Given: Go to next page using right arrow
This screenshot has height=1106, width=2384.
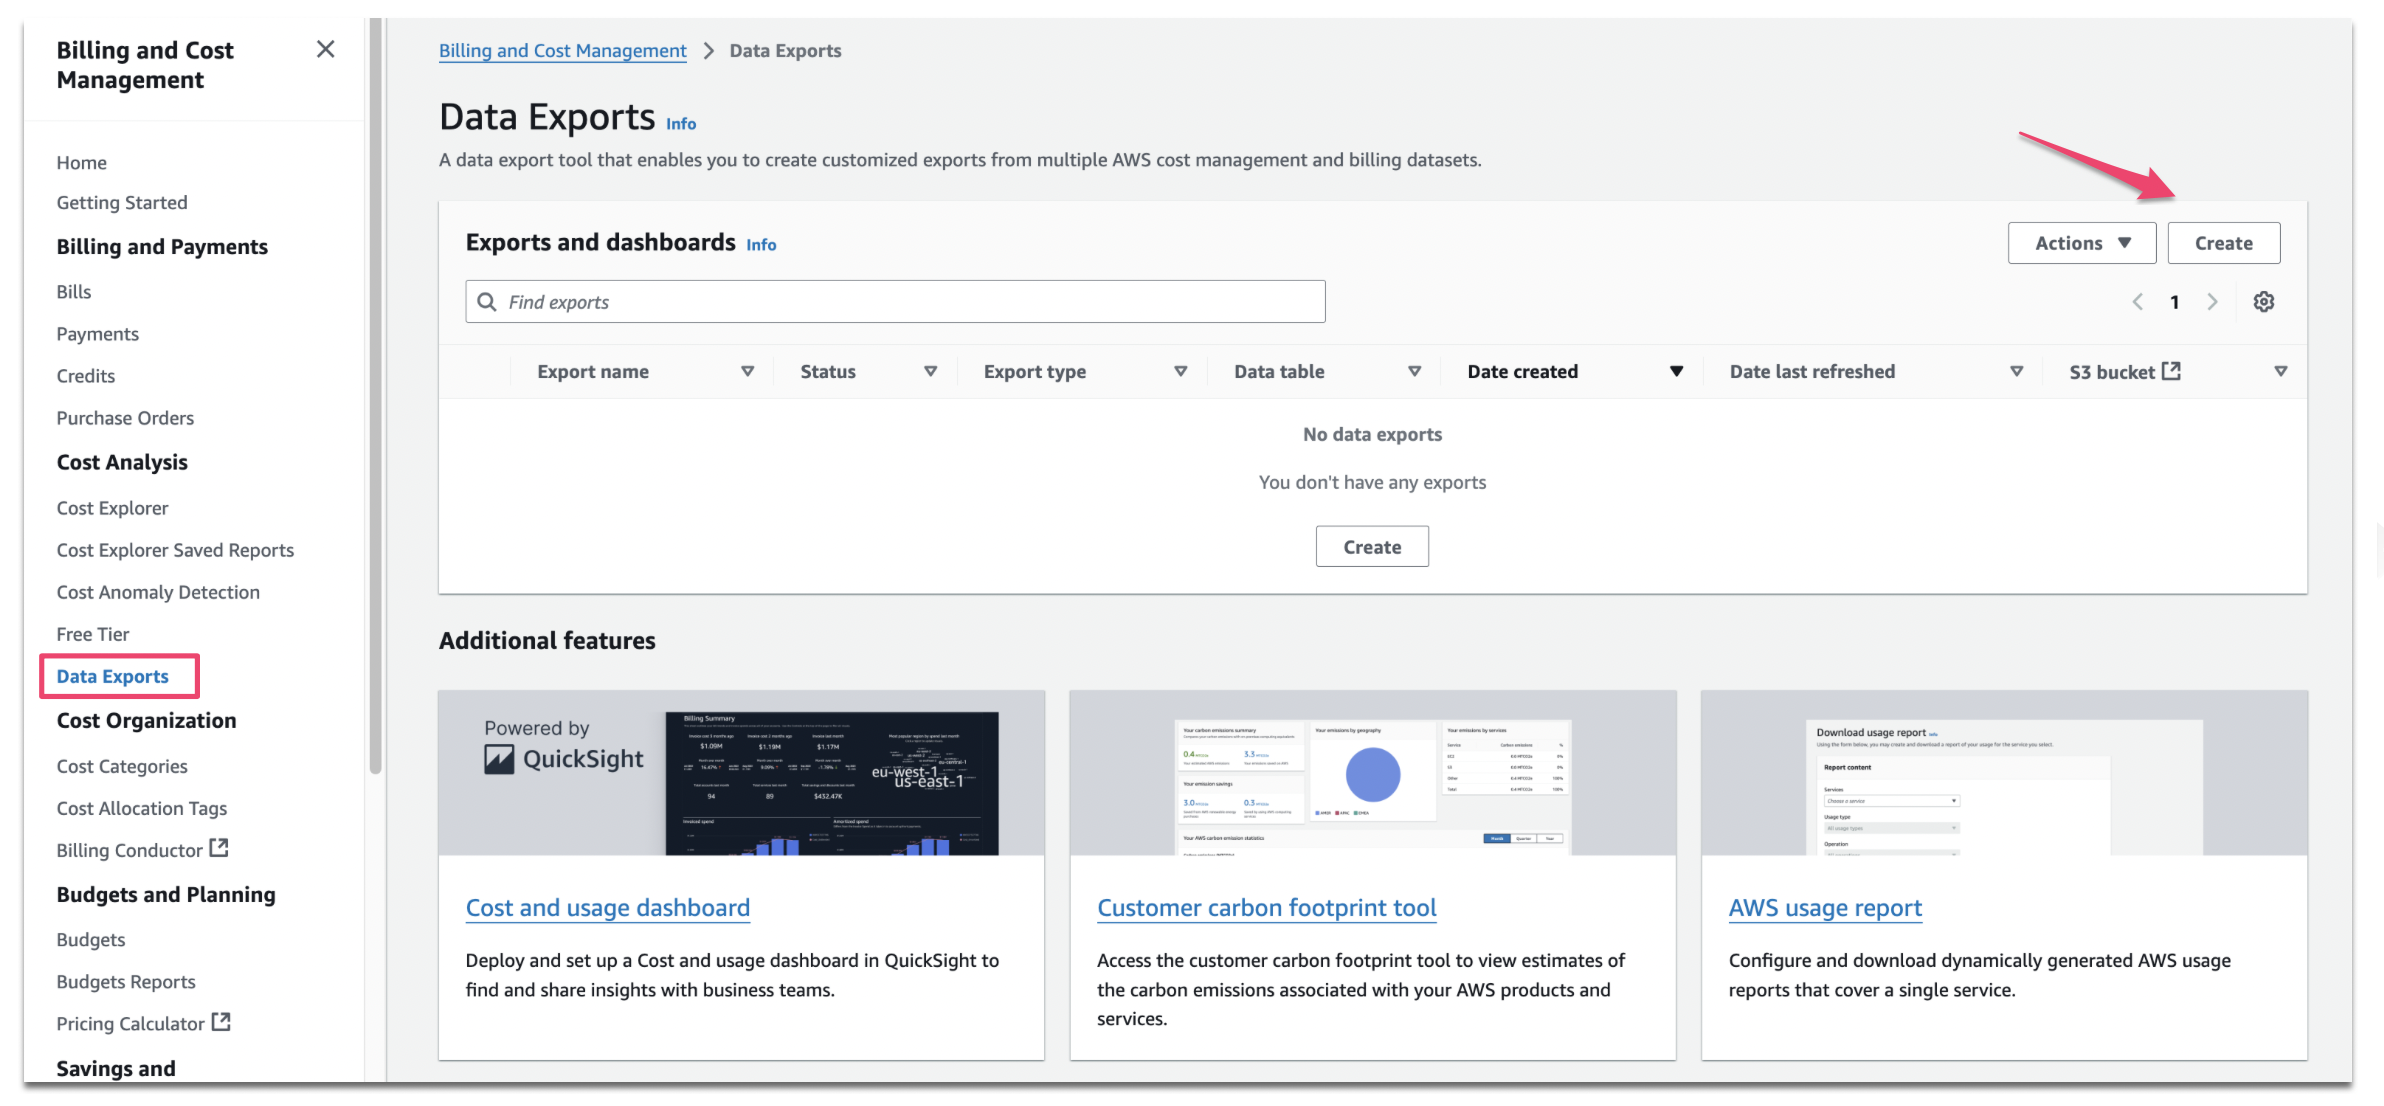Looking at the screenshot, I should [2212, 301].
